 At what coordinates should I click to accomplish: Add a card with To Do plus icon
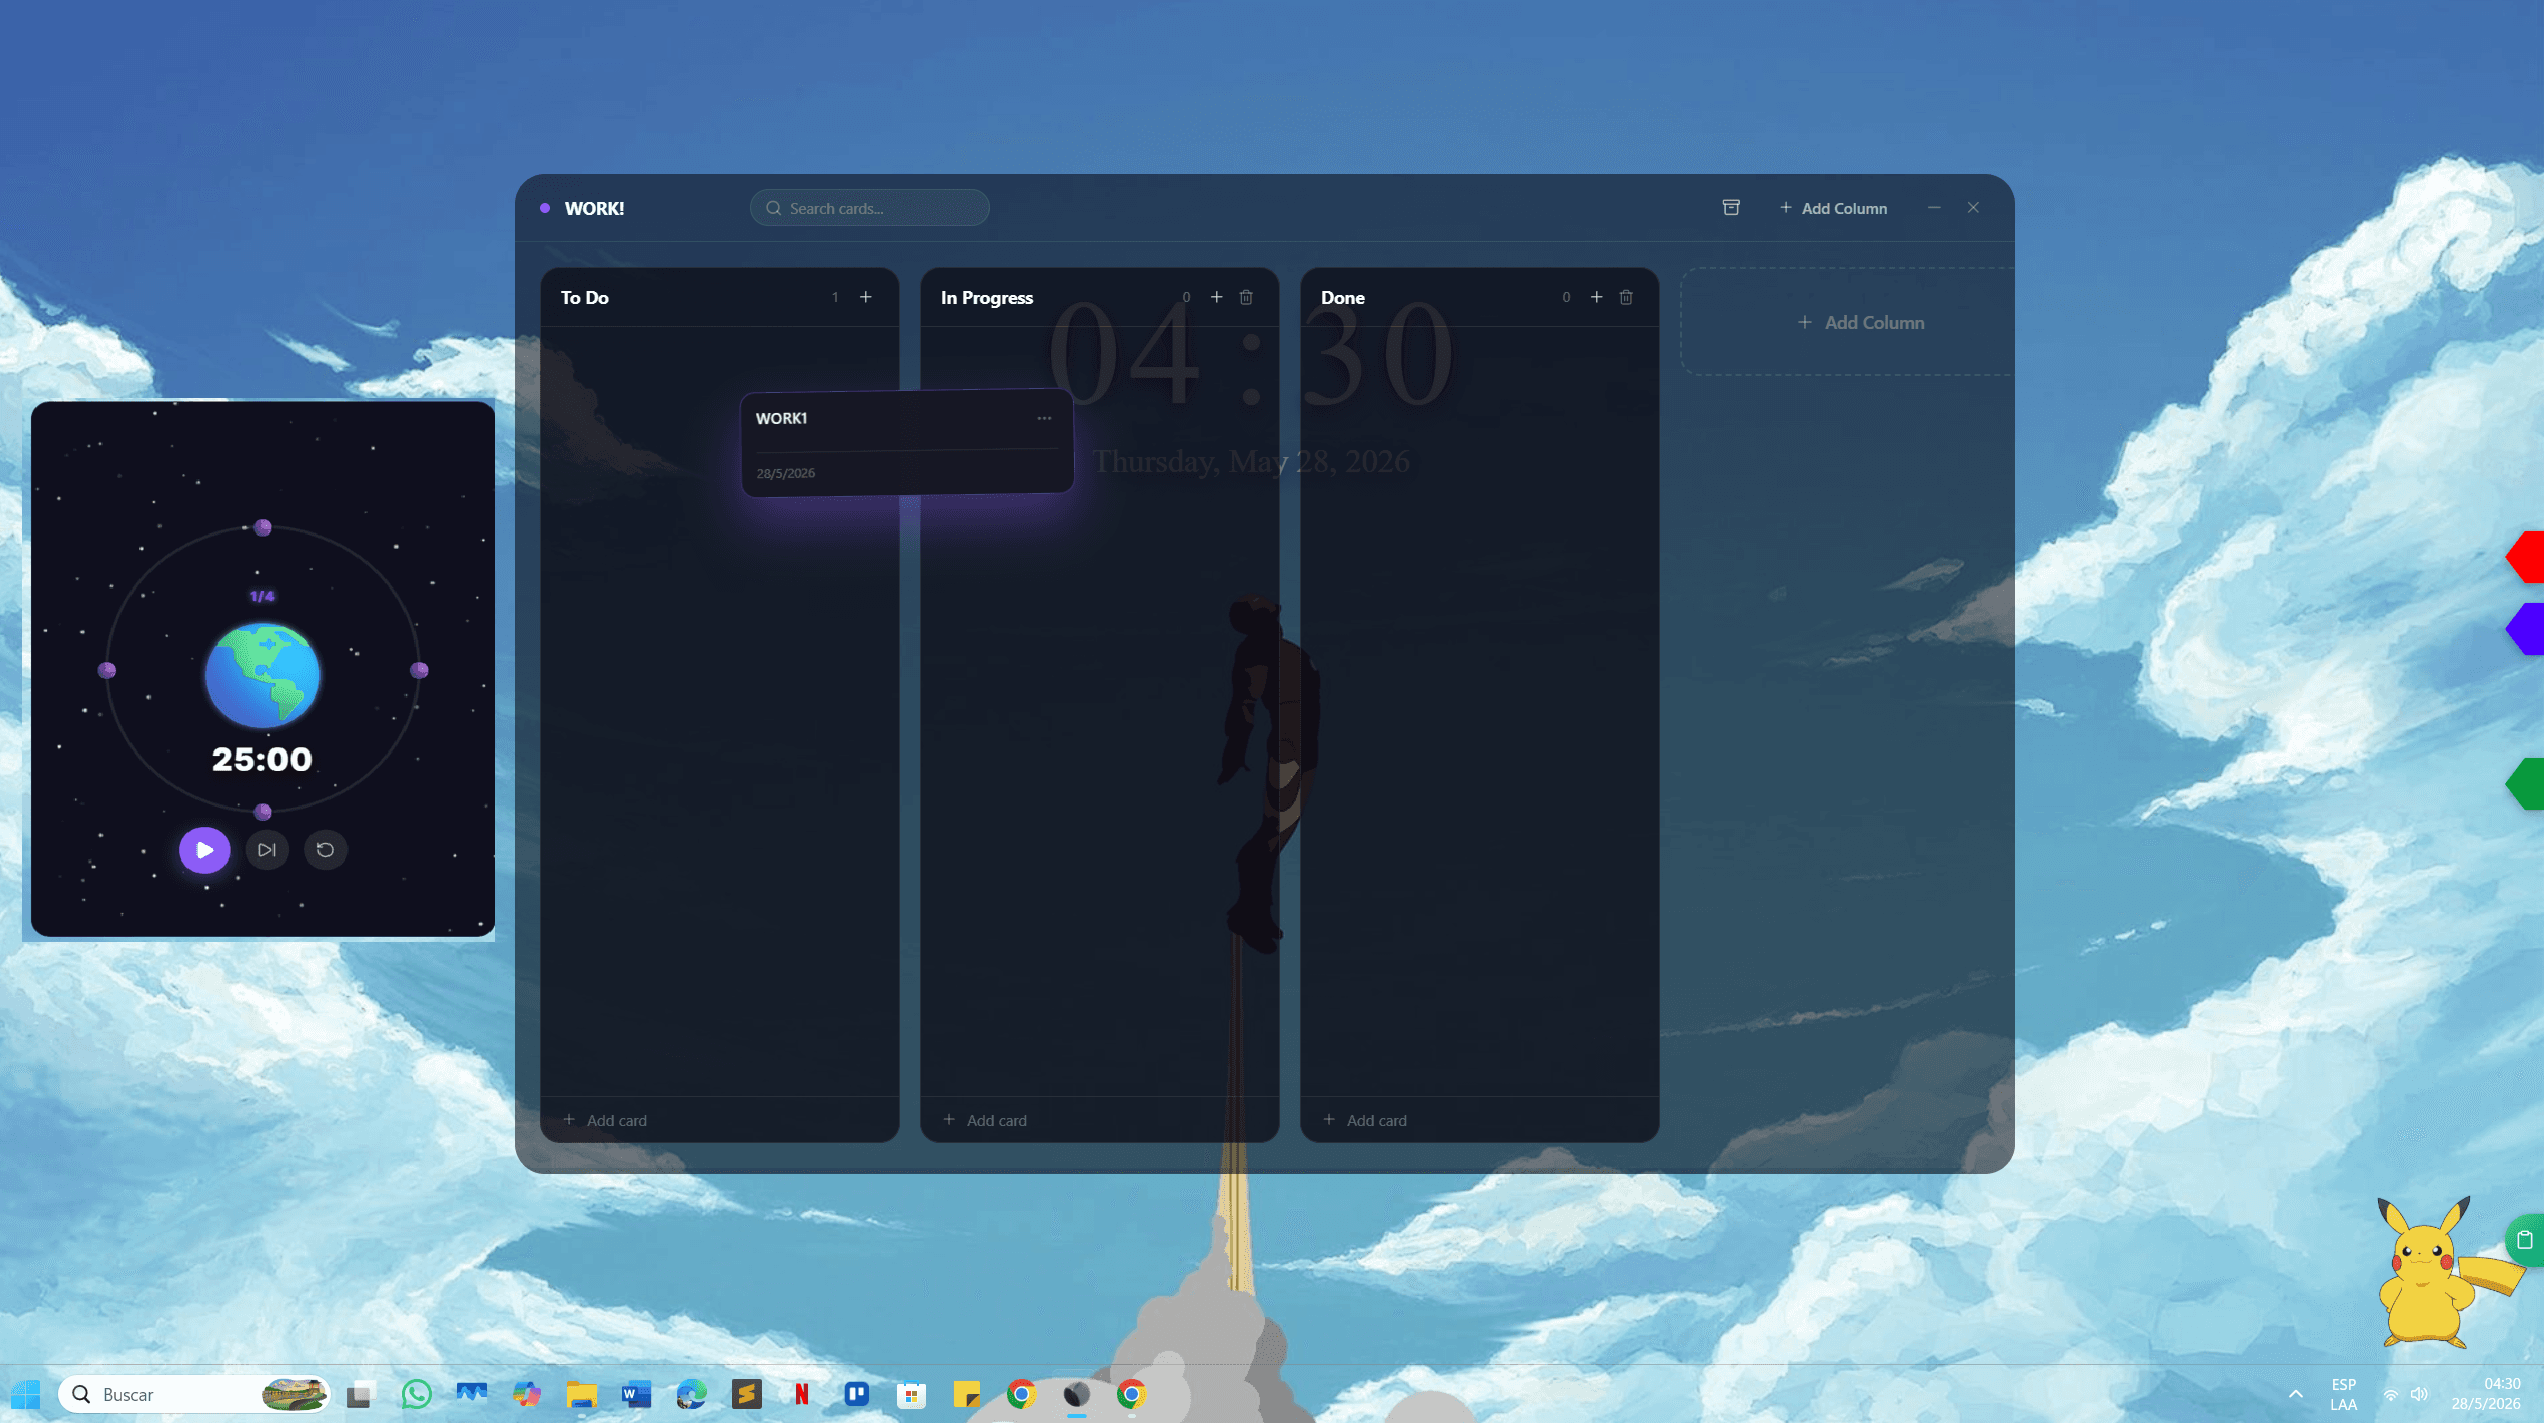(x=866, y=297)
